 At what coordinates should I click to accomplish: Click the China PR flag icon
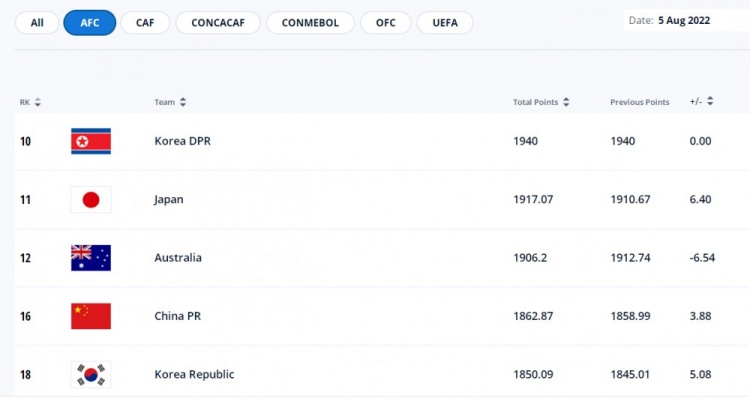pyautogui.click(x=91, y=316)
